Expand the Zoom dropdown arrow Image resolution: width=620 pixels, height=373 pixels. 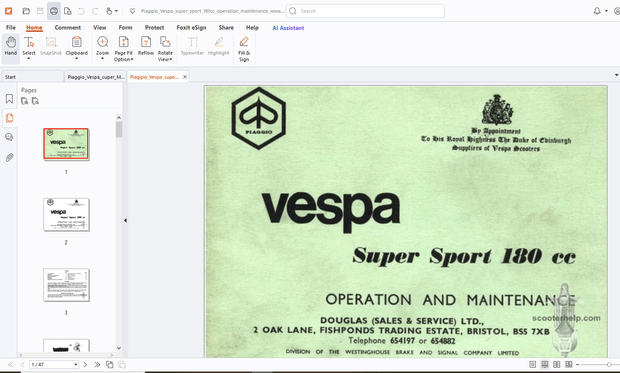coord(102,59)
